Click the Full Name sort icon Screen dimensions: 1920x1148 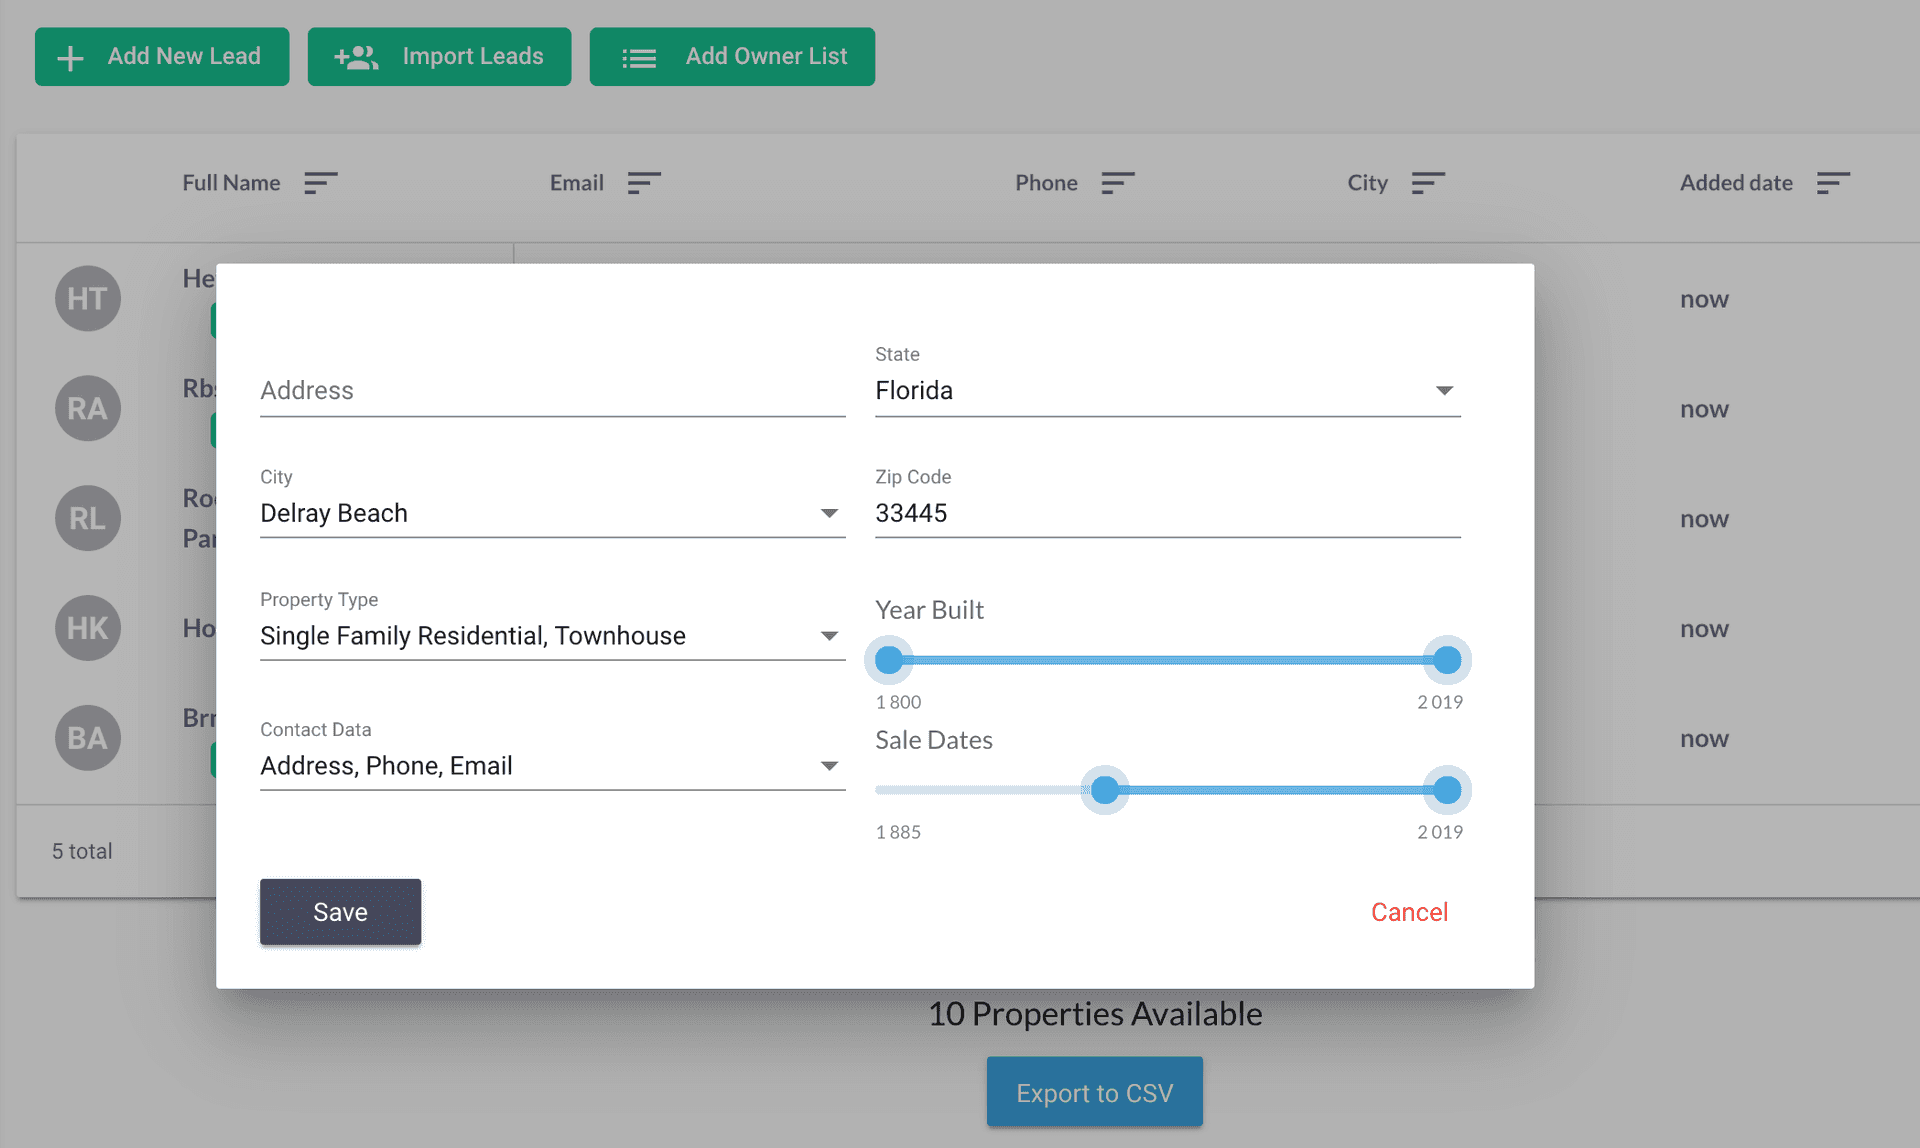pyautogui.click(x=320, y=183)
